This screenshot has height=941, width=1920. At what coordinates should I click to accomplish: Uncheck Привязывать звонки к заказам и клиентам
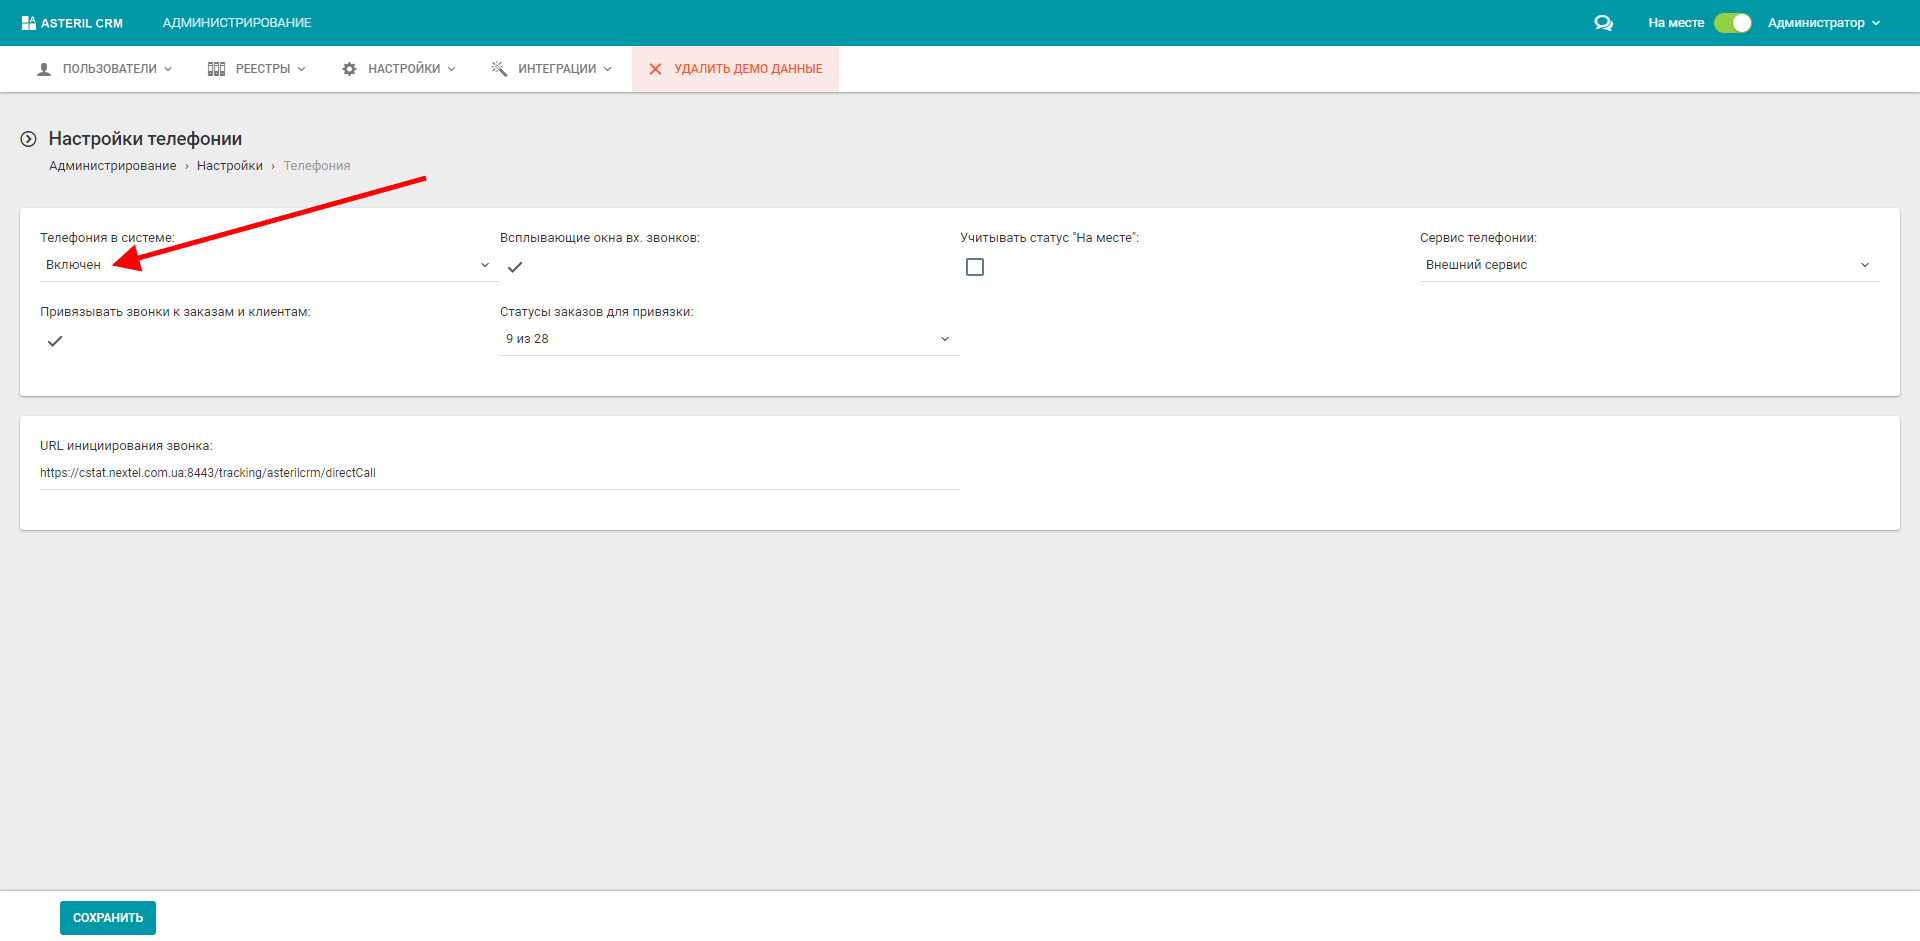pos(55,341)
